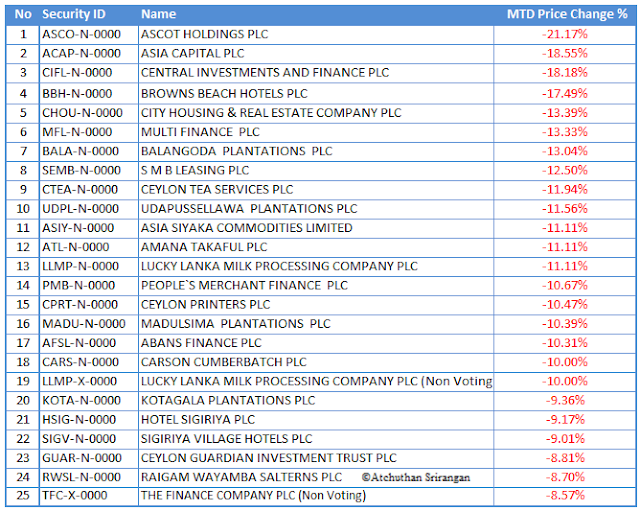Click the -10.39% value
Image resolution: width=640 pixels, height=511 pixels.
(x=565, y=324)
